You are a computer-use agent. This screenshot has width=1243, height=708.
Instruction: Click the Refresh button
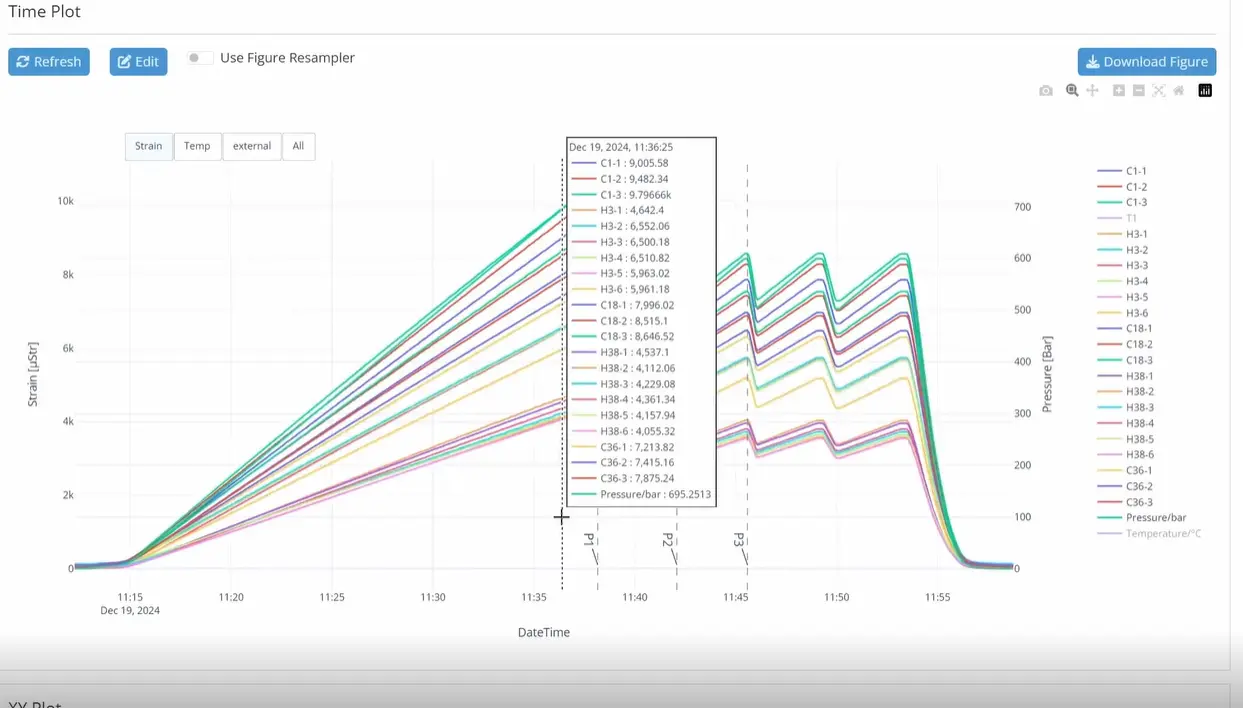pyautogui.click(x=49, y=62)
